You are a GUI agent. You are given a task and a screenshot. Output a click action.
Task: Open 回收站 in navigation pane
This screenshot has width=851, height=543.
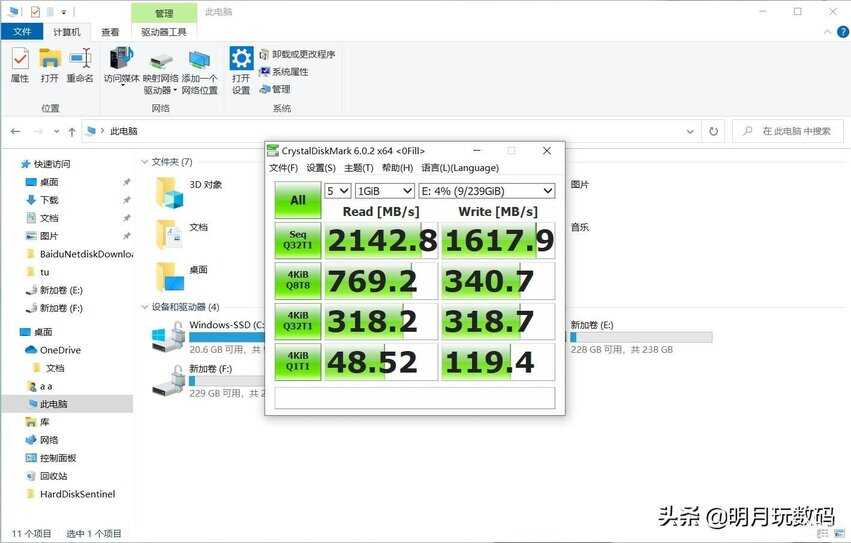point(47,476)
